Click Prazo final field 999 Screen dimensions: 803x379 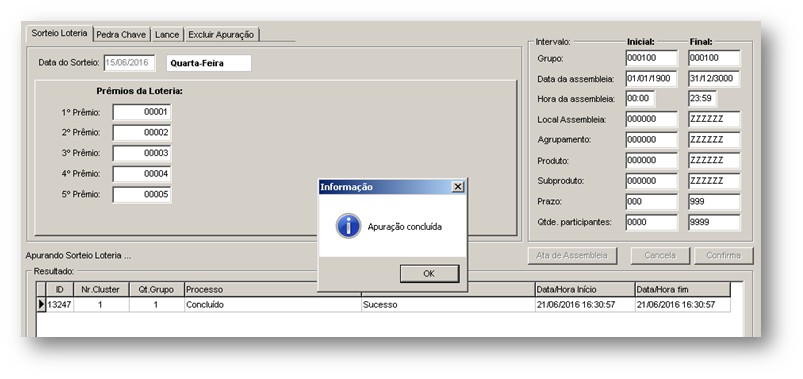(714, 202)
